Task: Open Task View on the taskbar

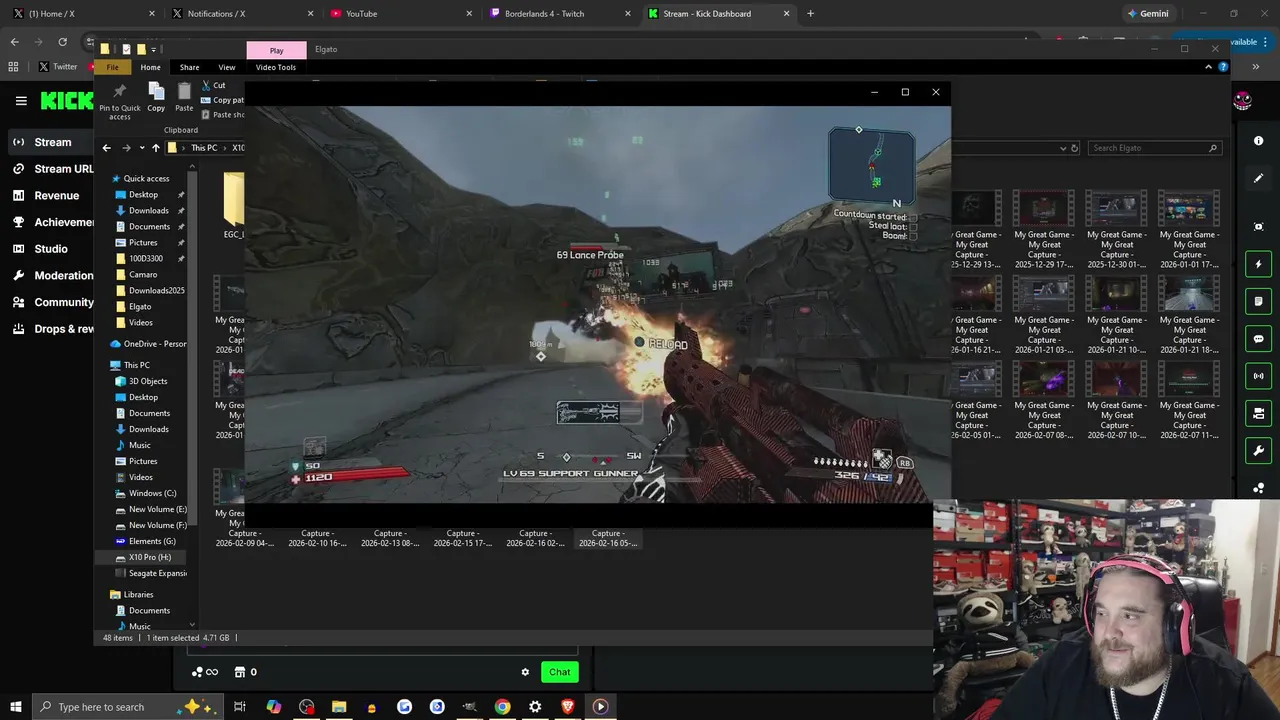Action: (240, 707)
